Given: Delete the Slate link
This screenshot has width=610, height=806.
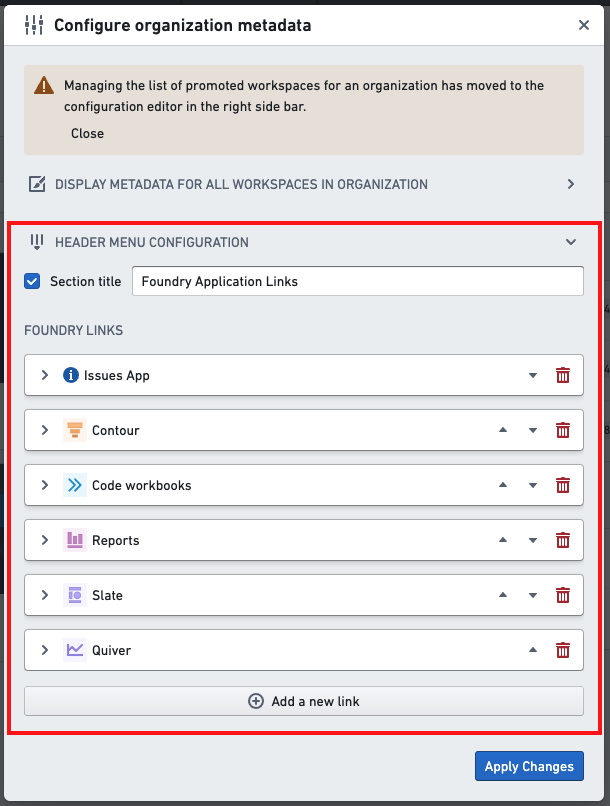Looking at the screenshot, I should (x=563, y=595).
